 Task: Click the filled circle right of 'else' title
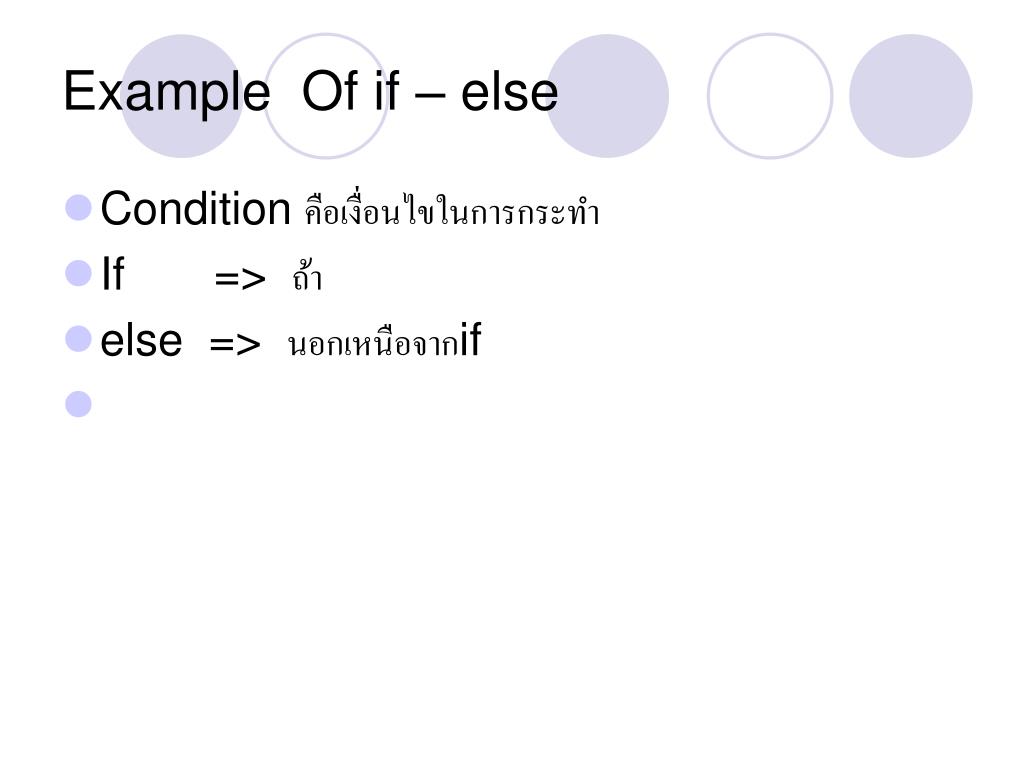[607, 96]
